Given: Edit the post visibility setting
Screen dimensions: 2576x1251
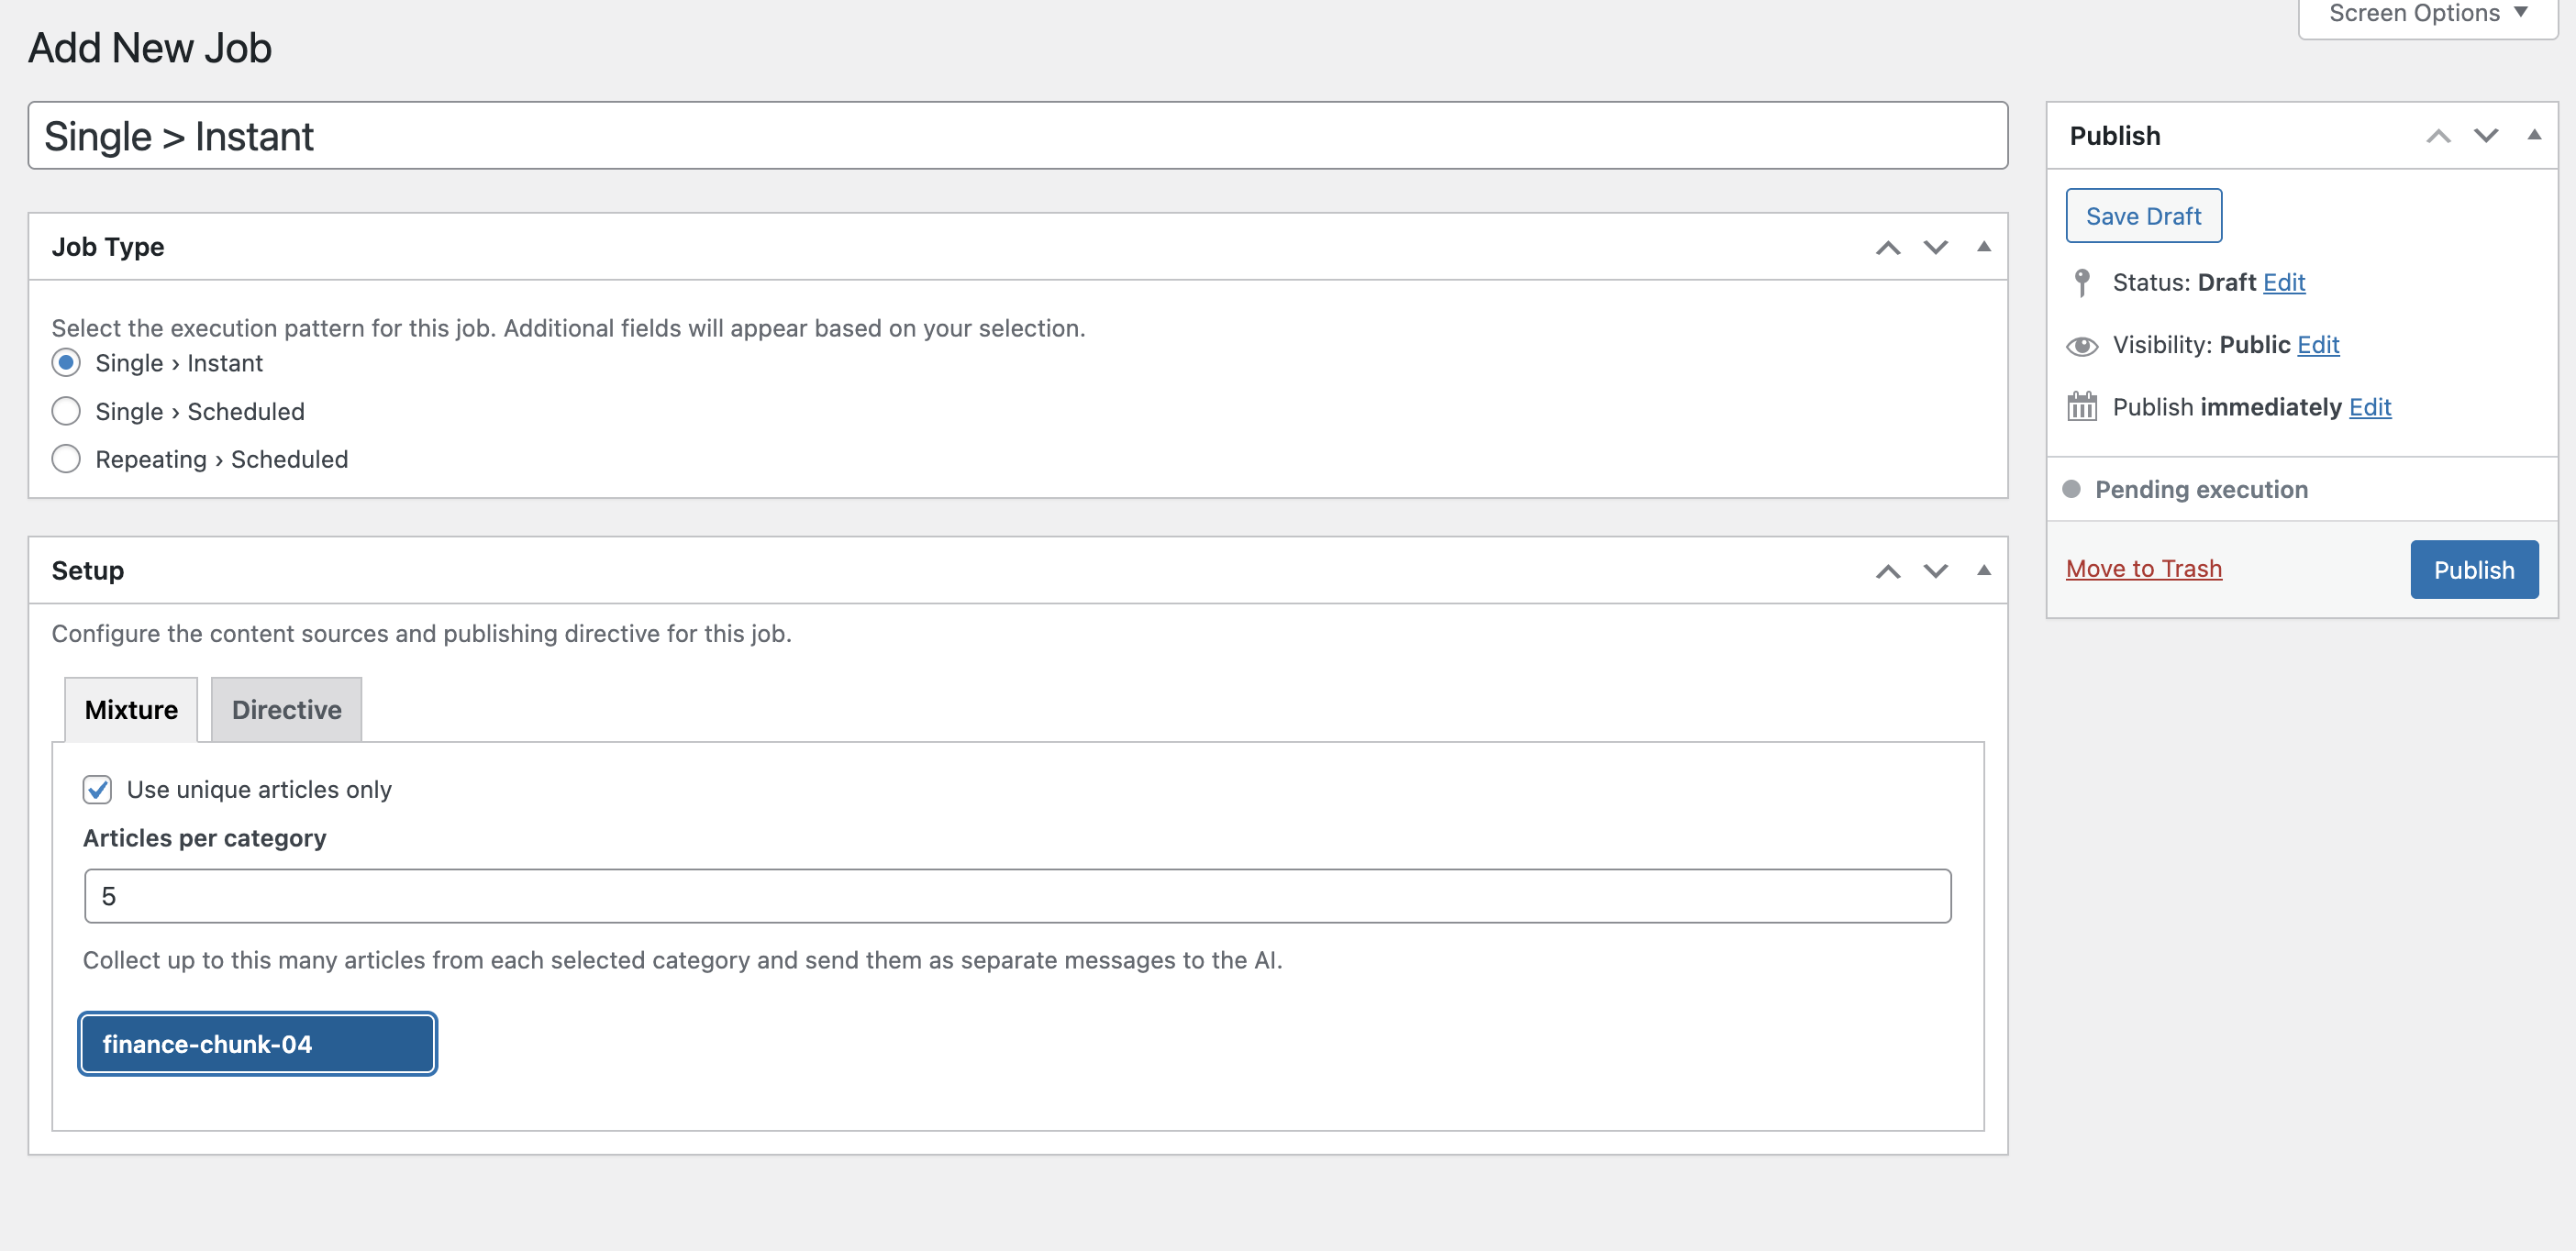Looking at the screenshot, I should (2319, 345).
